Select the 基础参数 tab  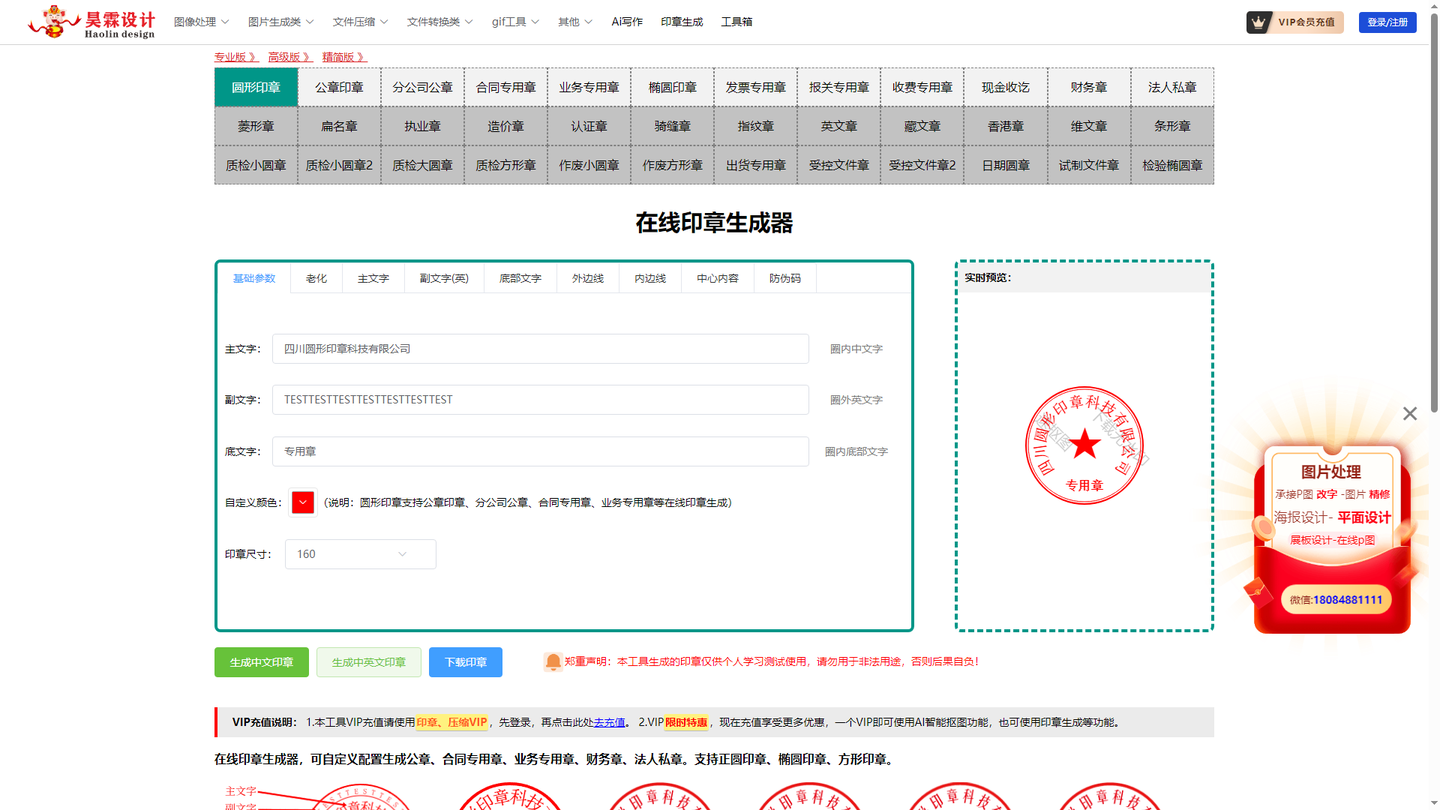click(254, 278)
